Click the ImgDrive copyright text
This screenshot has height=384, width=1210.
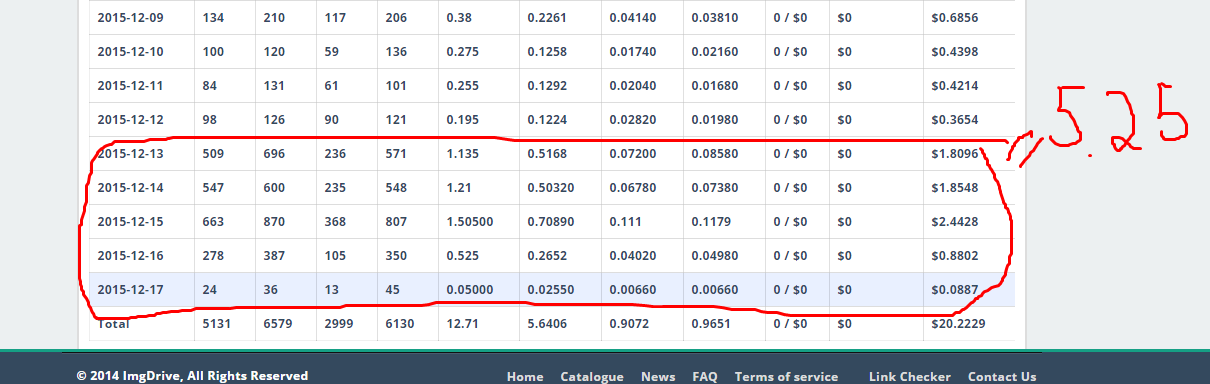192,377
